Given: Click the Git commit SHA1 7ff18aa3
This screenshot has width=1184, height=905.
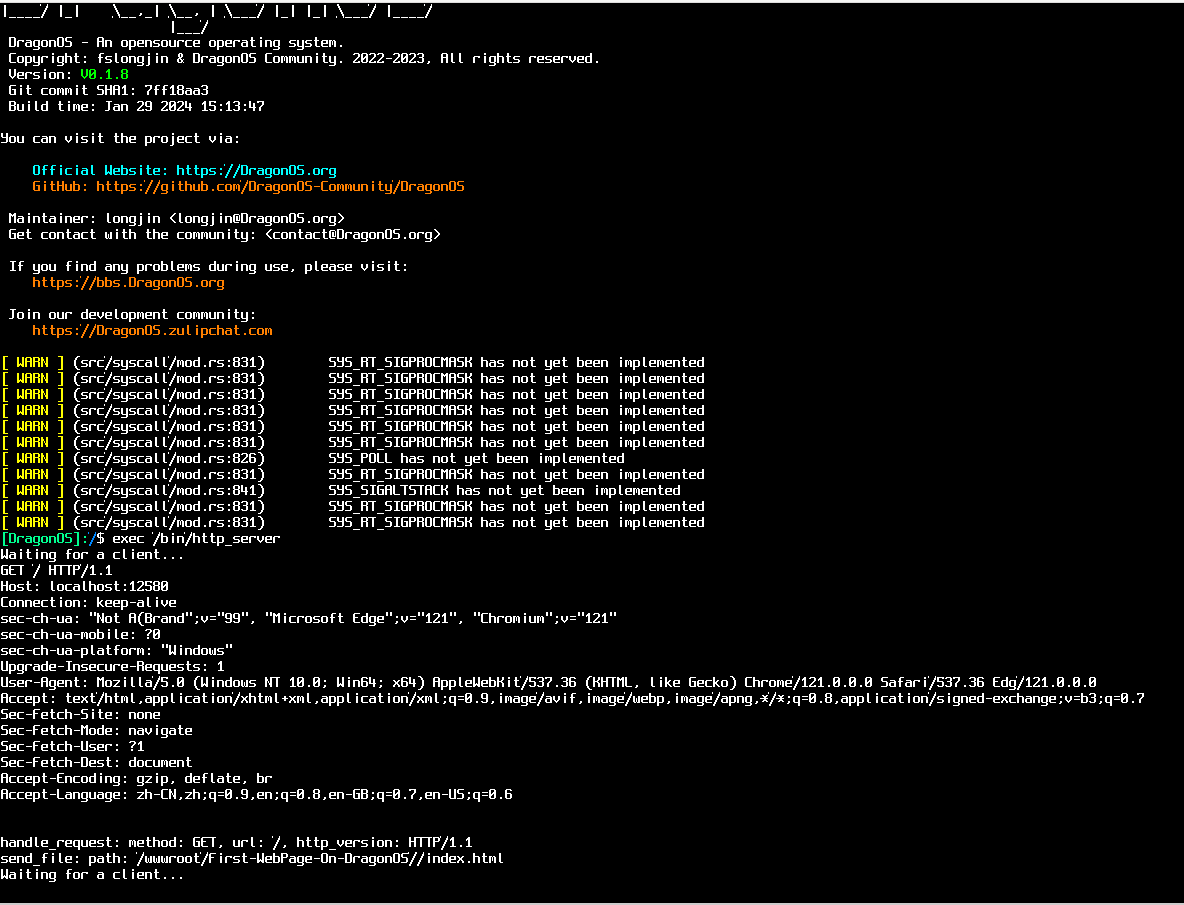Looking at the screenshot, I should pyautogui.click(x=176, y=91).
